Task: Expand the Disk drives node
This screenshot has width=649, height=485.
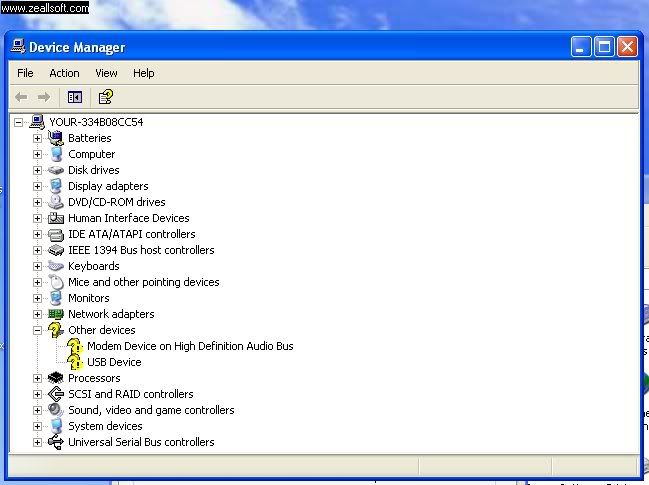Action: click(37, 170)
